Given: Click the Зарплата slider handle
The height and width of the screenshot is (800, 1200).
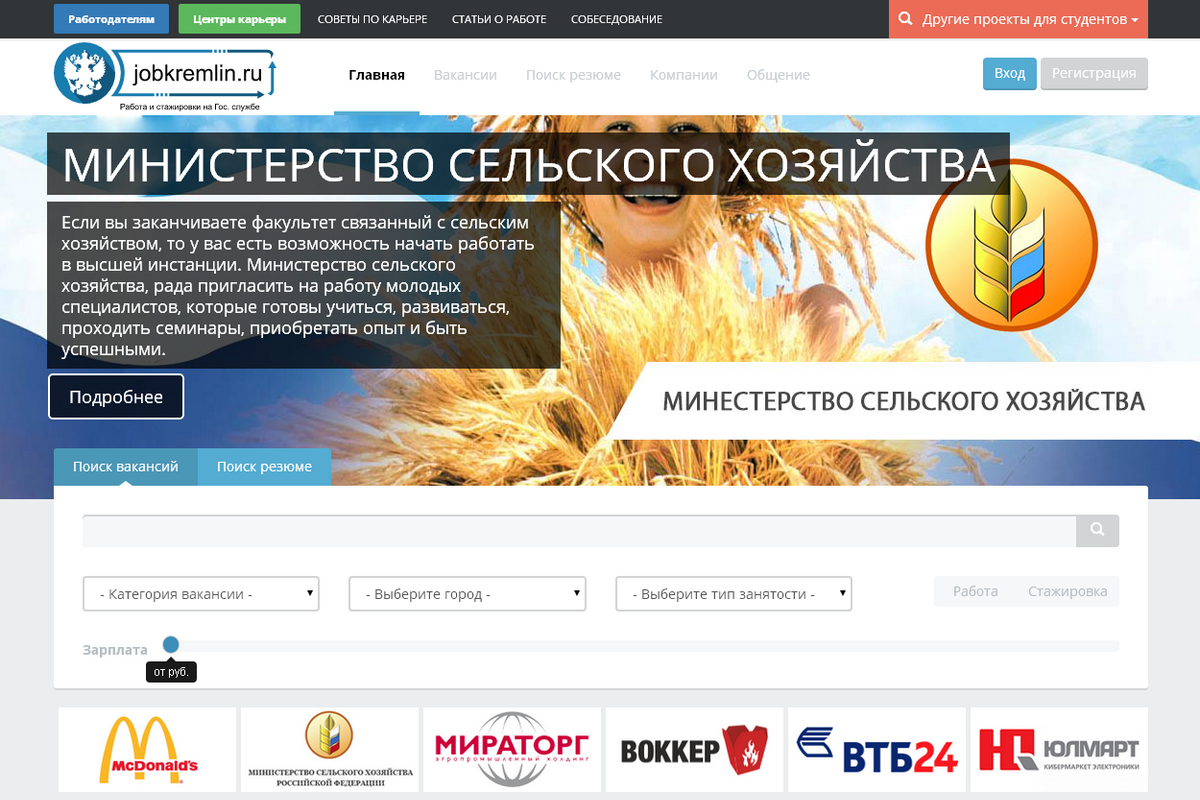Looking at the screenshot, I should click(171, 645).
